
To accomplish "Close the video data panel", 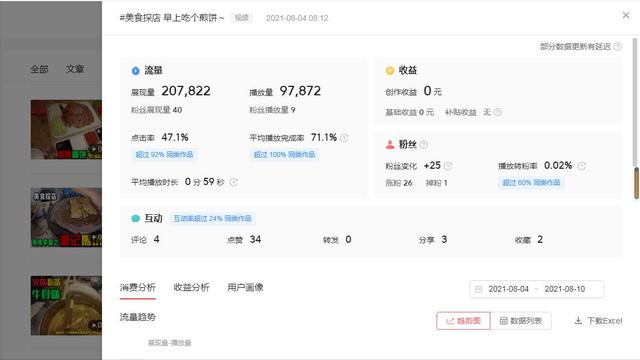I will click(626, 15).
